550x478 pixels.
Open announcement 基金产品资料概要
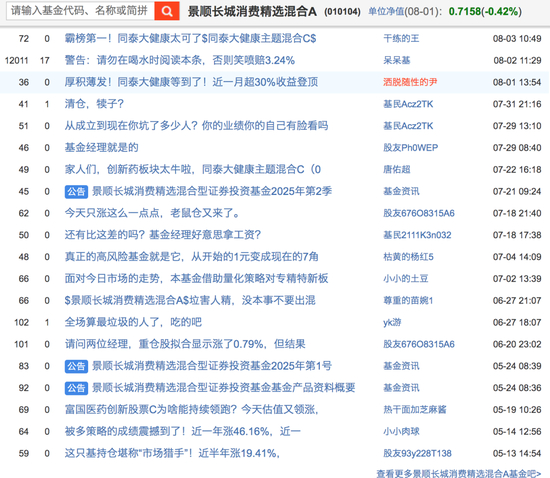[x=224, y=388]
